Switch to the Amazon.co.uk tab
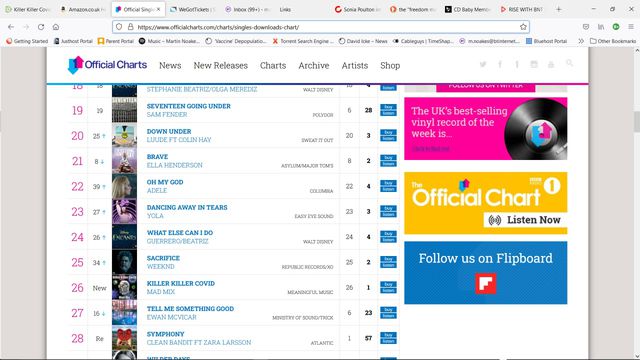Screen dimensions: 640x360 coord(84,9)
